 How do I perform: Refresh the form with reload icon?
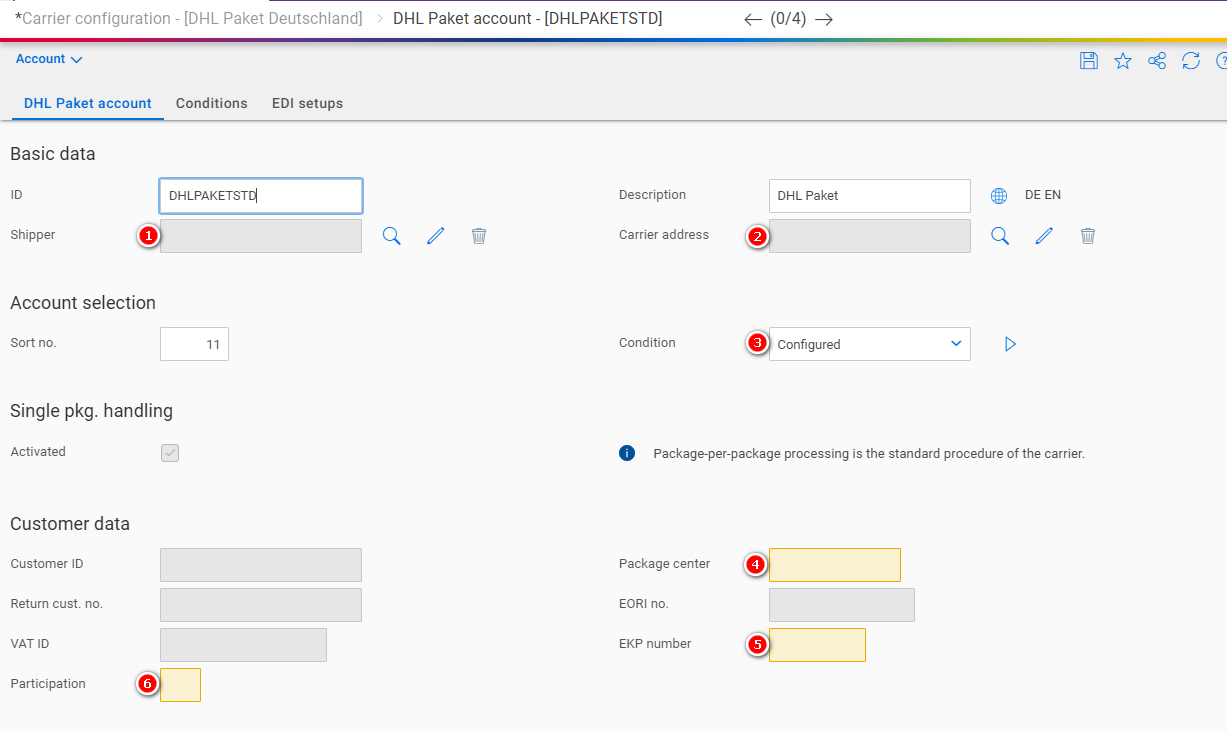pos(1191,61)
